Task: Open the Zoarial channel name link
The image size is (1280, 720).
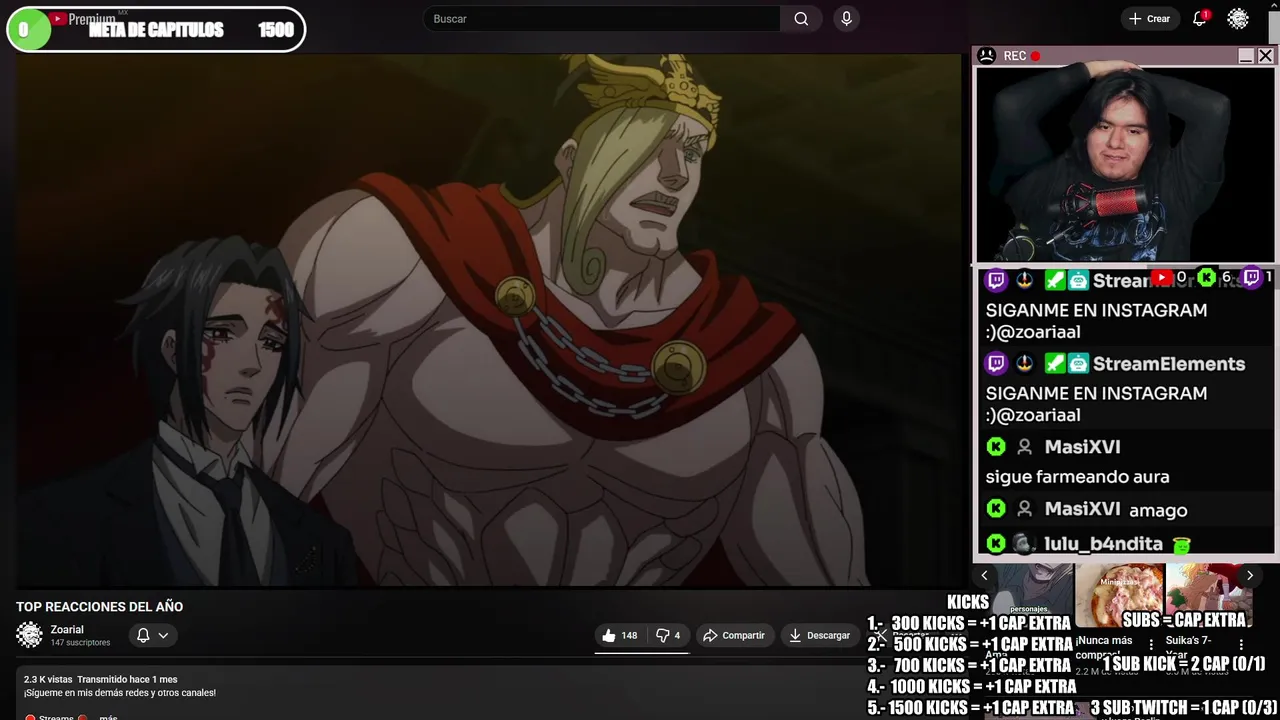Action: click(x=67, y=629)
